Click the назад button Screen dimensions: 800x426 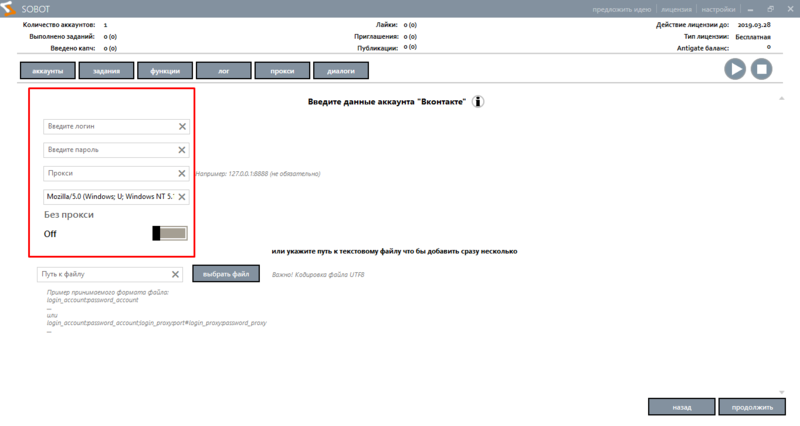coord(681,407)
